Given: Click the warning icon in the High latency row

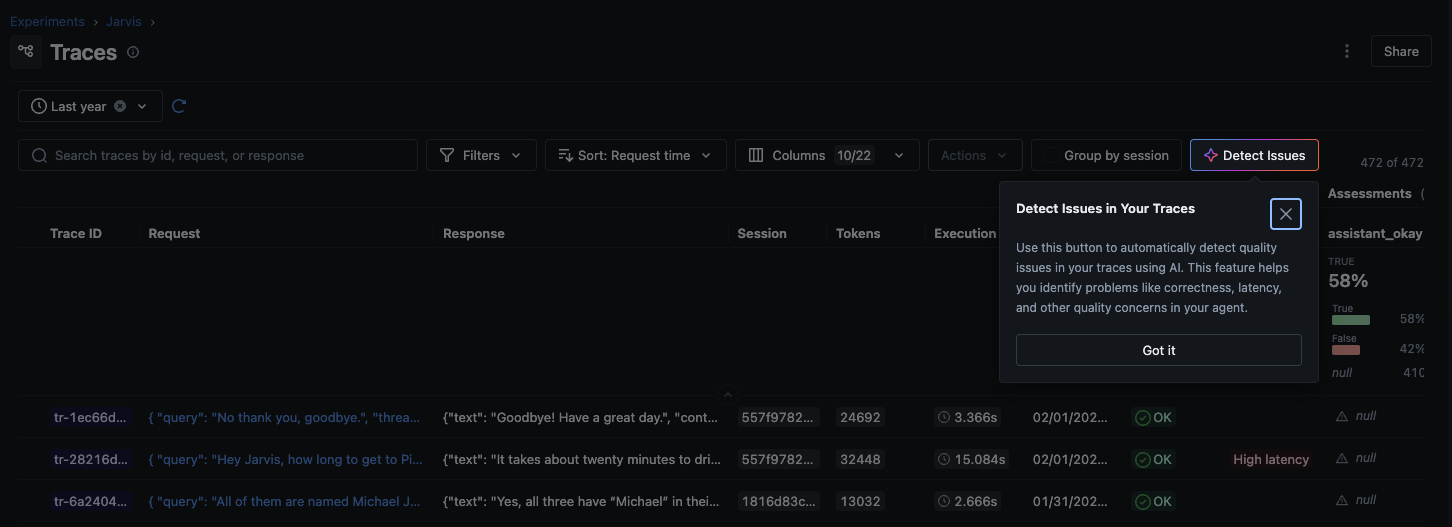Looking at the screenshot, I should point(1342,459).
